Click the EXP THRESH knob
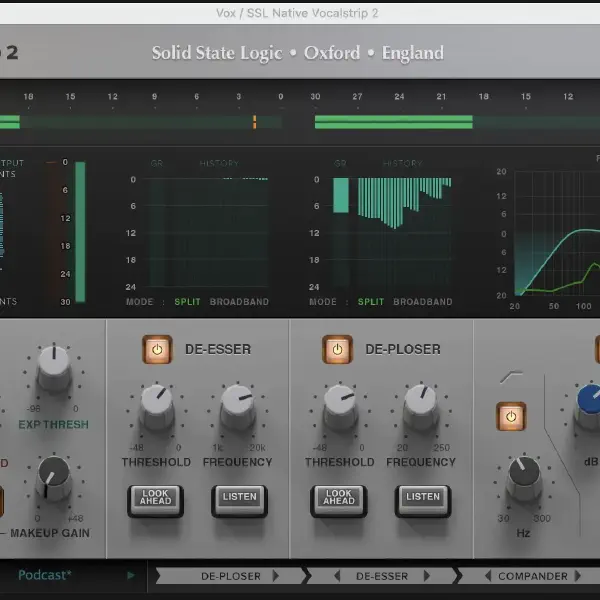 pyautogui.click(x=54, y=367)
